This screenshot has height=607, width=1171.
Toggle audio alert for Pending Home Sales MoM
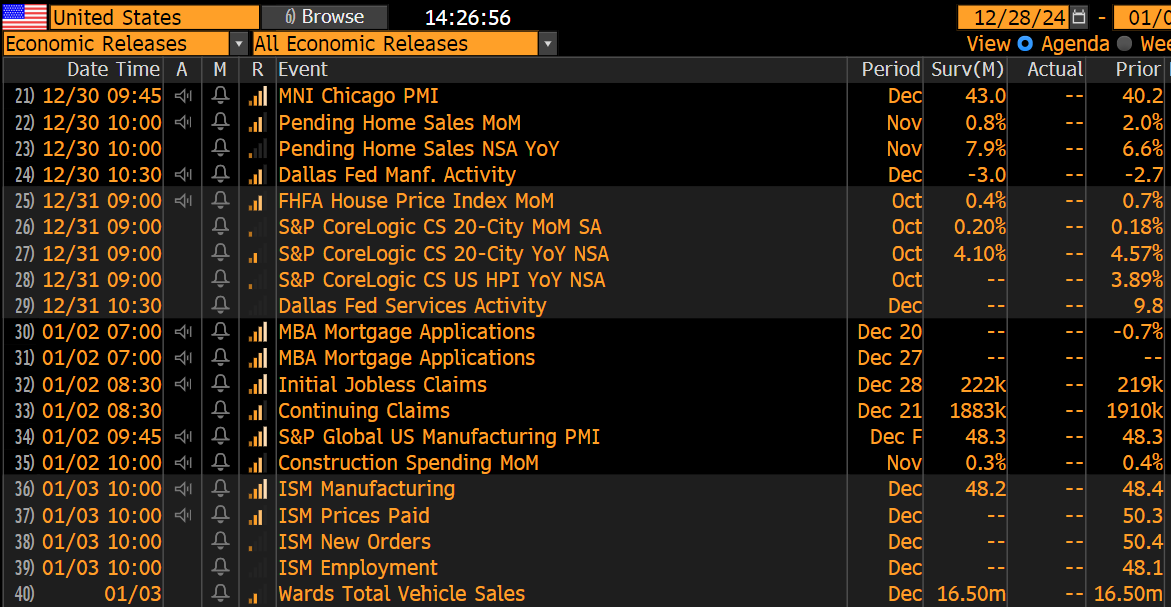[x=183, y=122]
